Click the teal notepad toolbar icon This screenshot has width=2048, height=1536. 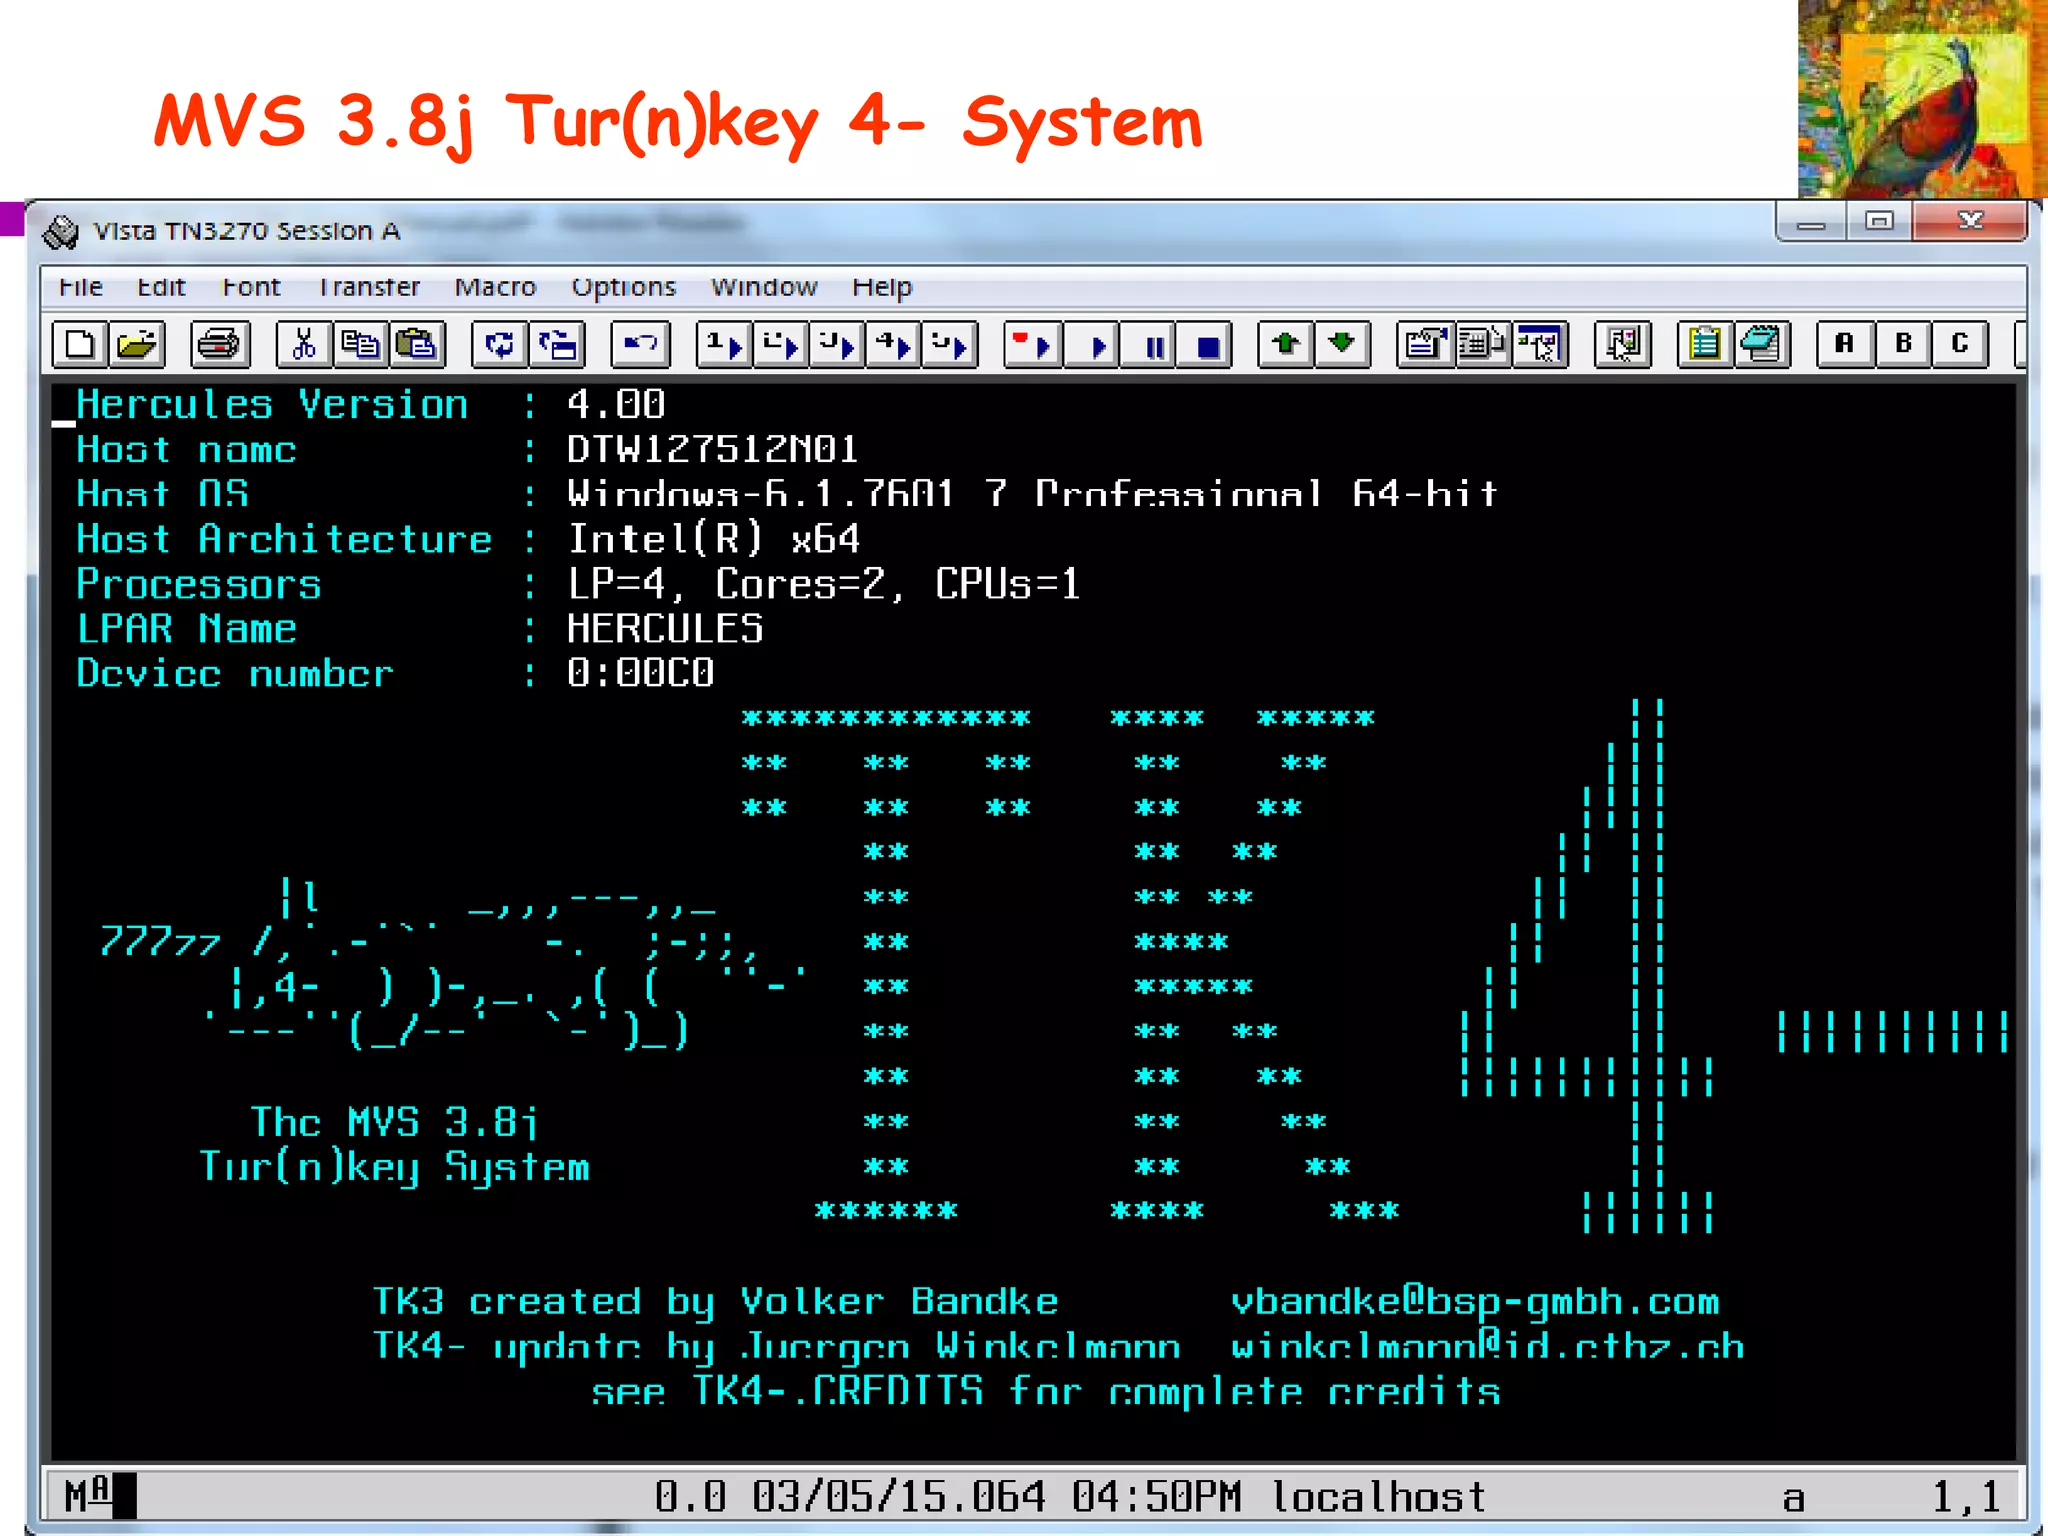[1762, 345]
